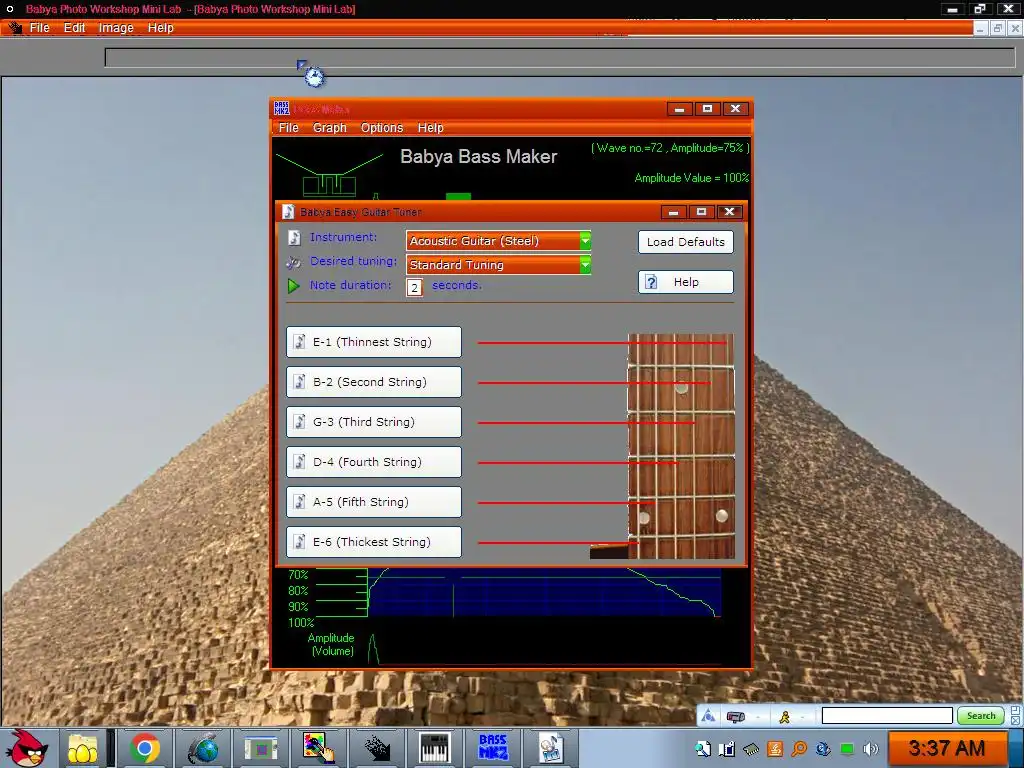The height and width of the screenshot is (768, 1024).
Task: Click the Load Defaults button
Action: pos(686,242)
